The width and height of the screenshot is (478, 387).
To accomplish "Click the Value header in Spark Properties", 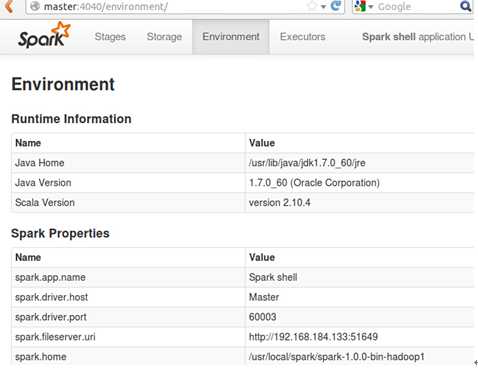I will point(262,257).
